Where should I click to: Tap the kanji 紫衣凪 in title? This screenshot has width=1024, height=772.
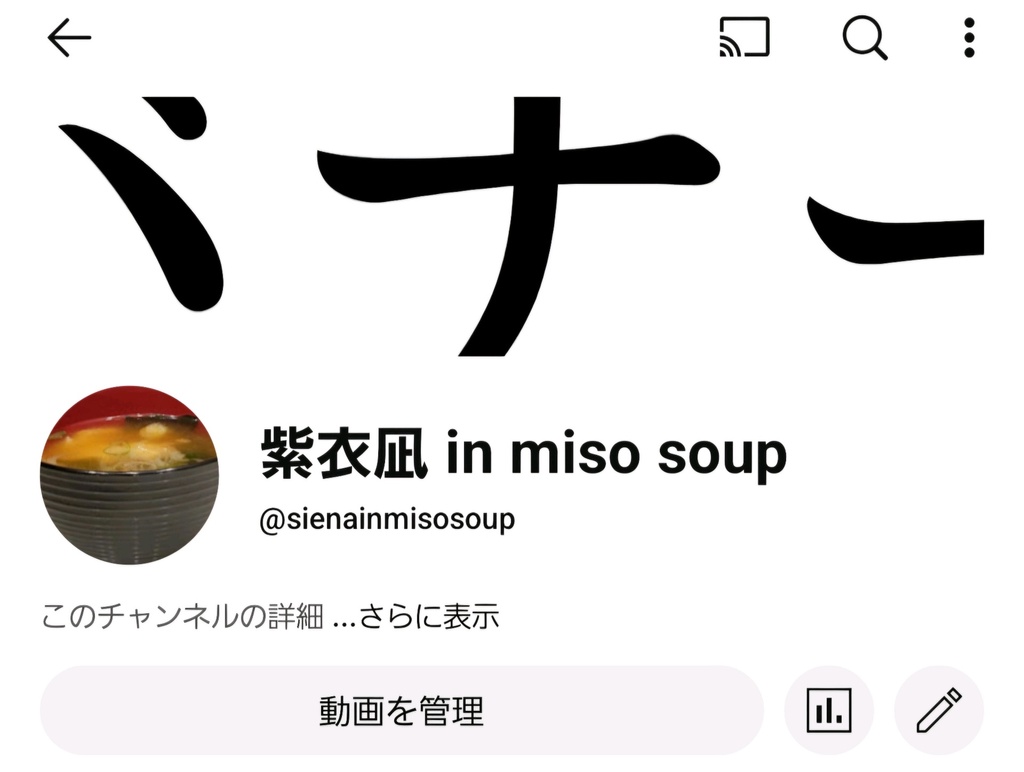344,453
